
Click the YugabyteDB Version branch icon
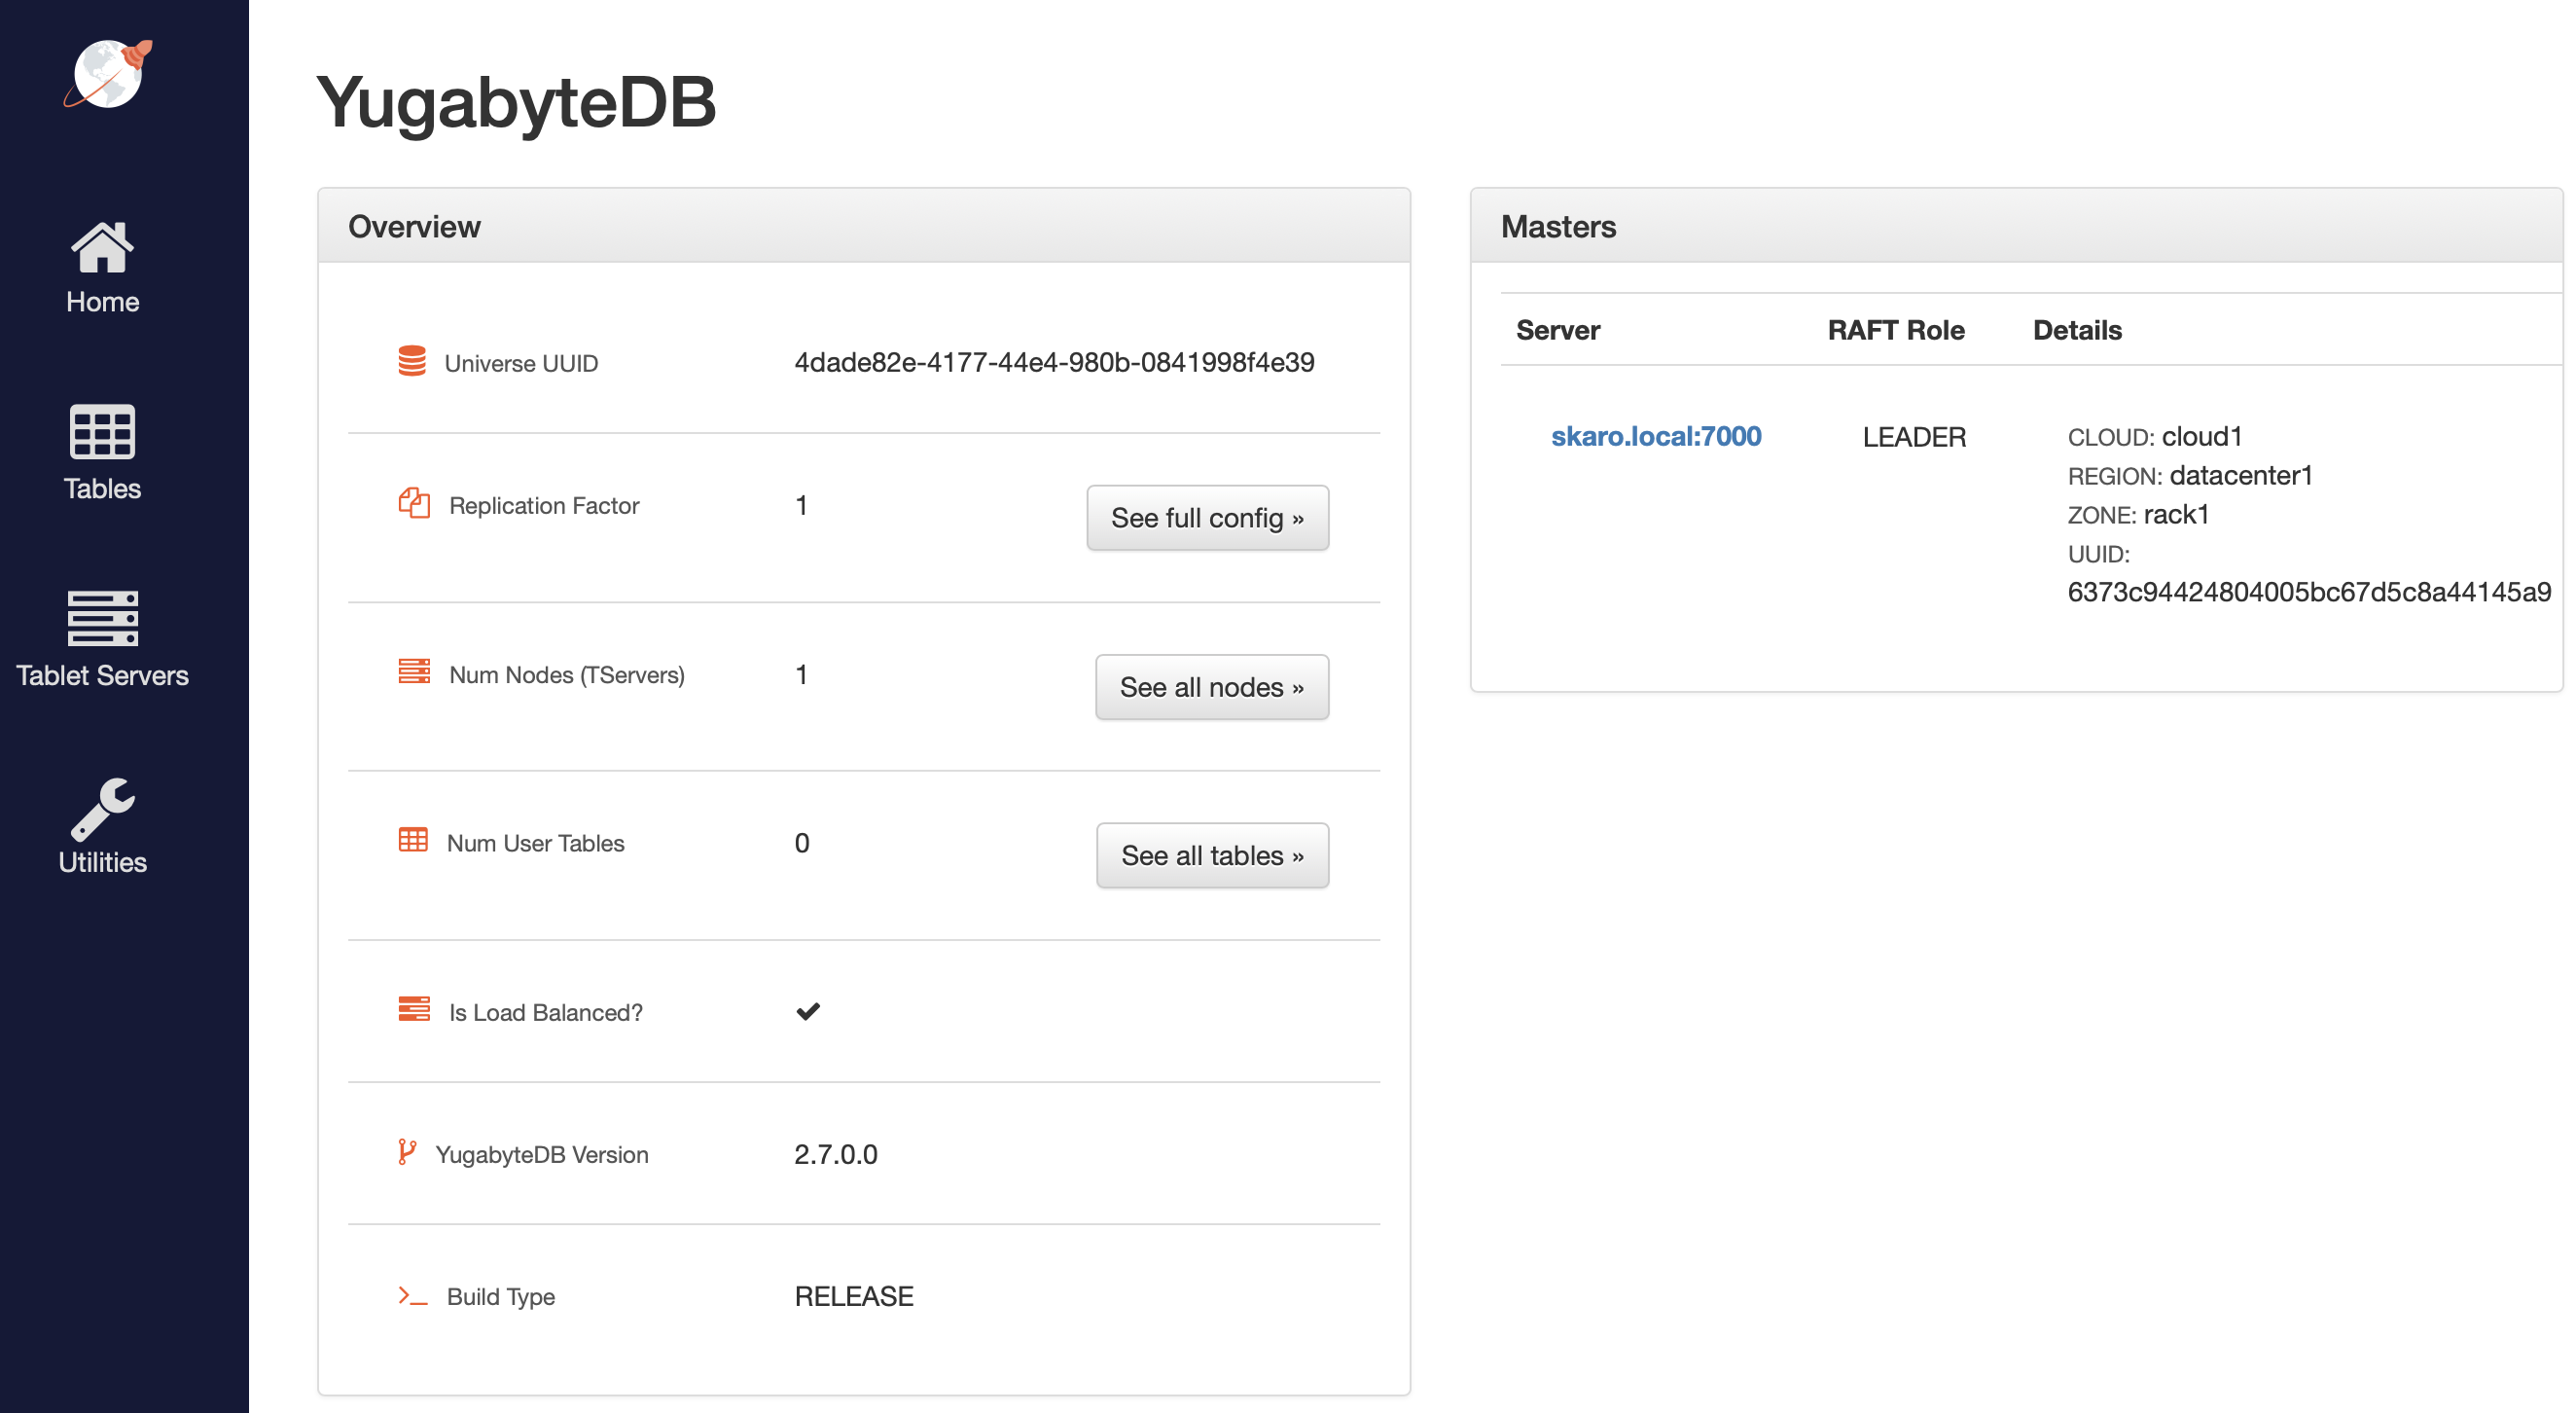click(x=406, y=1152)
